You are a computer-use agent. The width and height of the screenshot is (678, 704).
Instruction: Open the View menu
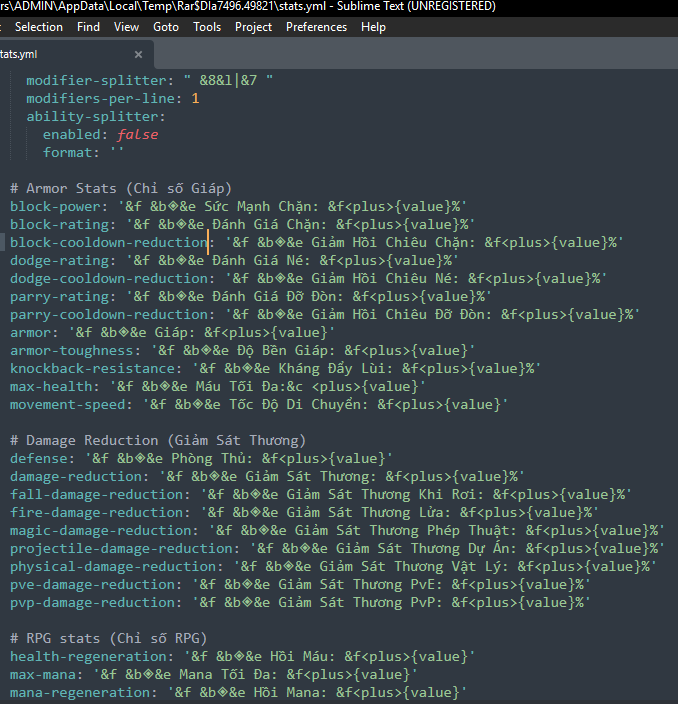pyautogui.click(x=127, y=27)
